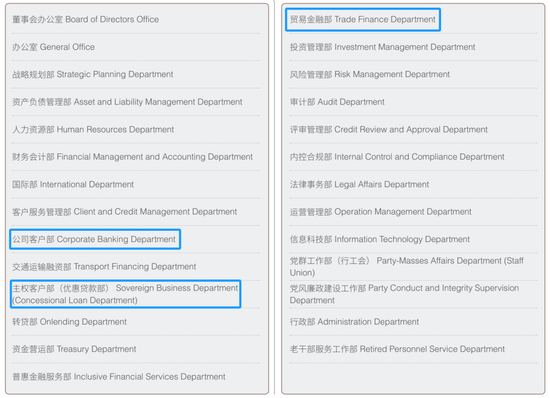The width and height of the screenshot is (550, 398).
Task: Open Corporate Banking Department
Action: point(94,239)
